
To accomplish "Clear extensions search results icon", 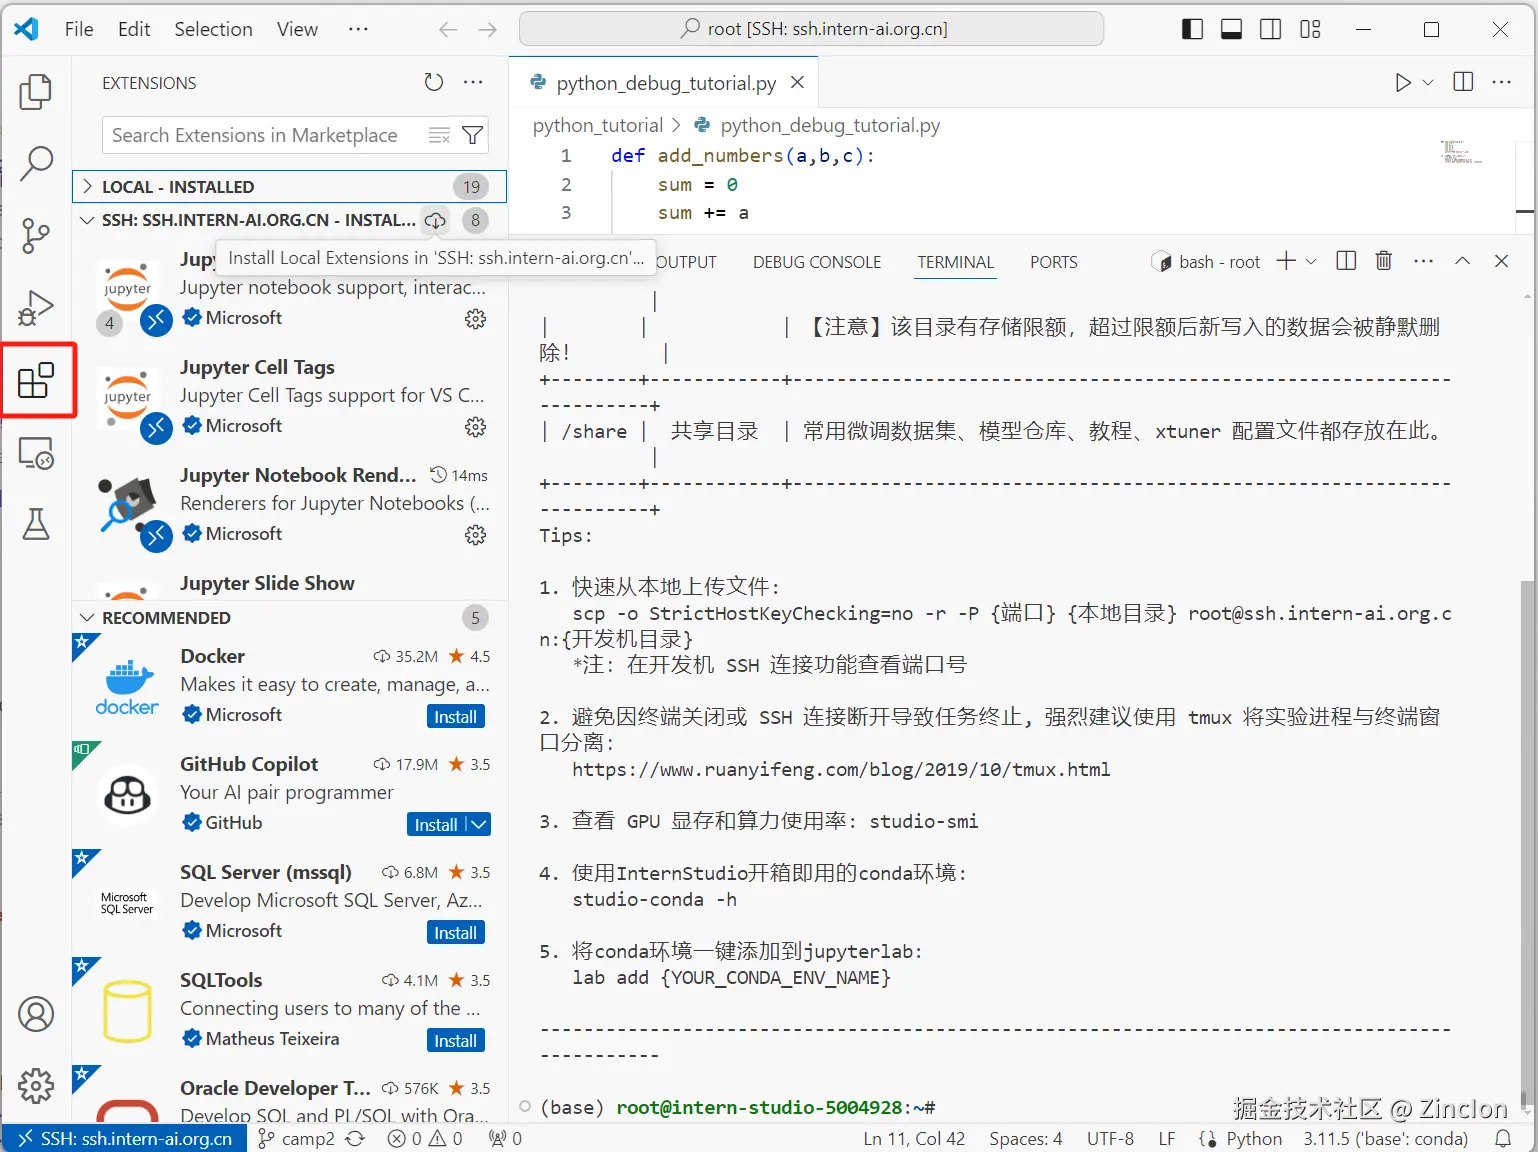I will [x=439, y=135].
